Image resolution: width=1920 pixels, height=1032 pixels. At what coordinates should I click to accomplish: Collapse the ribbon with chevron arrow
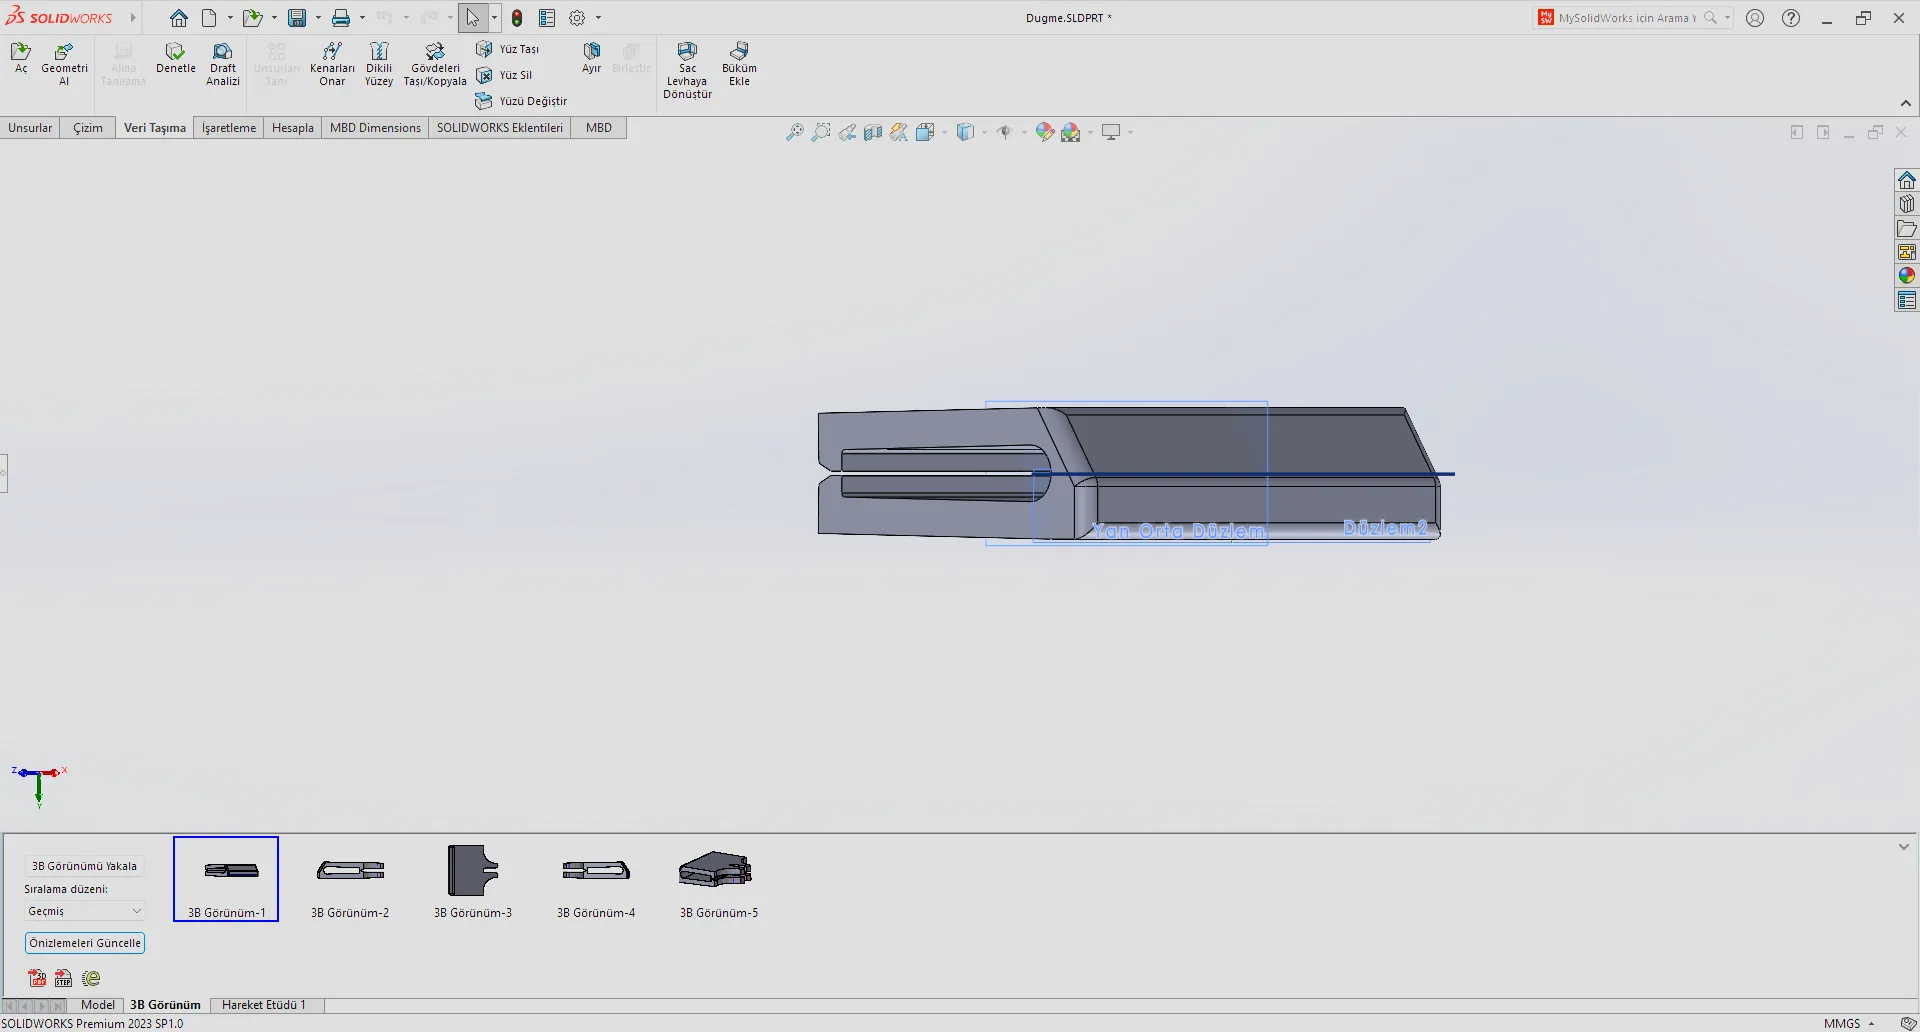1905,103
